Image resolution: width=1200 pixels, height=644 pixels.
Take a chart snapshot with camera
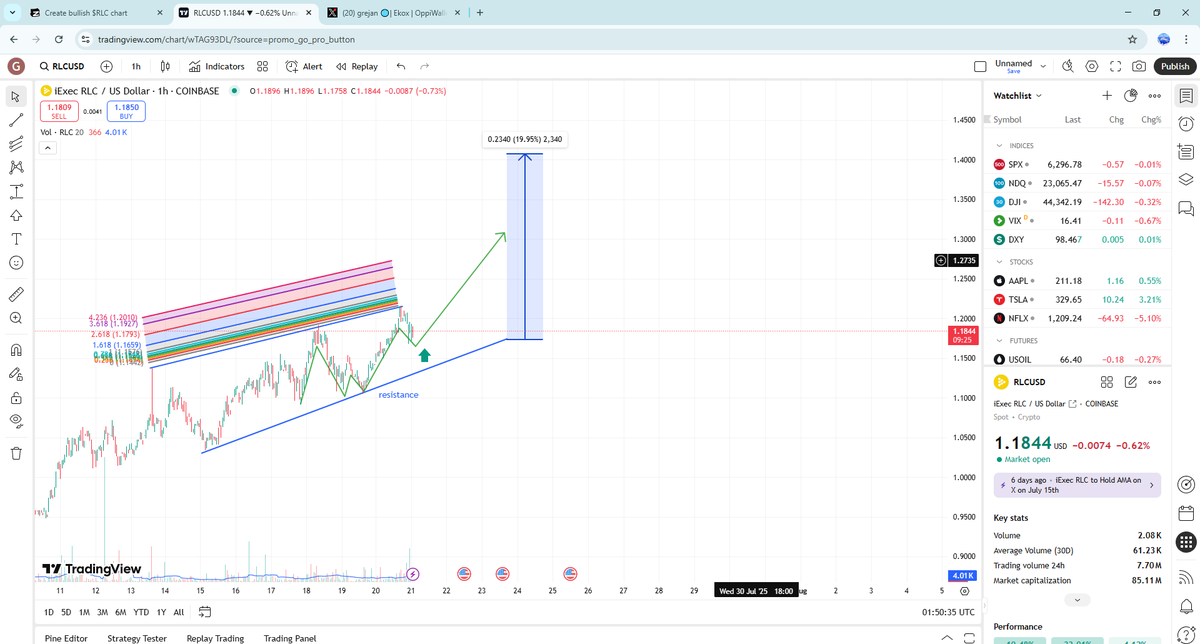tap(1139, 66)
